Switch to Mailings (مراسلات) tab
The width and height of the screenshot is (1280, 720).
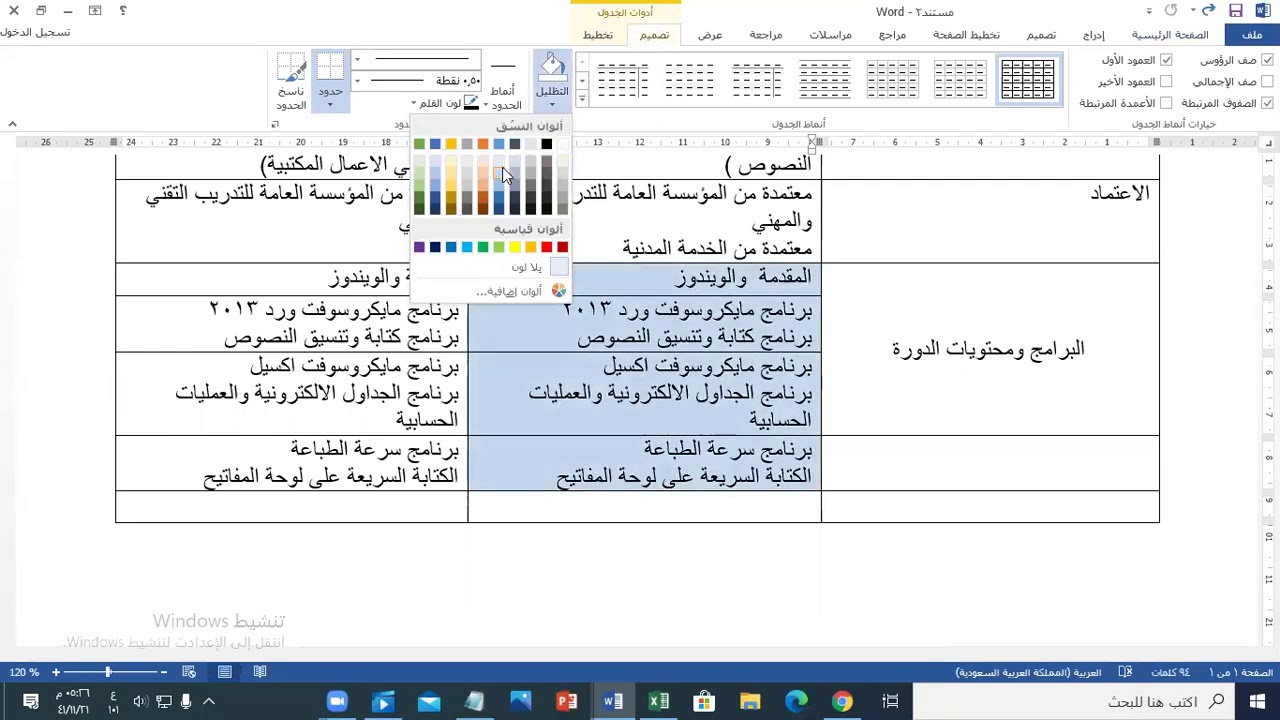tap(831, 35)
